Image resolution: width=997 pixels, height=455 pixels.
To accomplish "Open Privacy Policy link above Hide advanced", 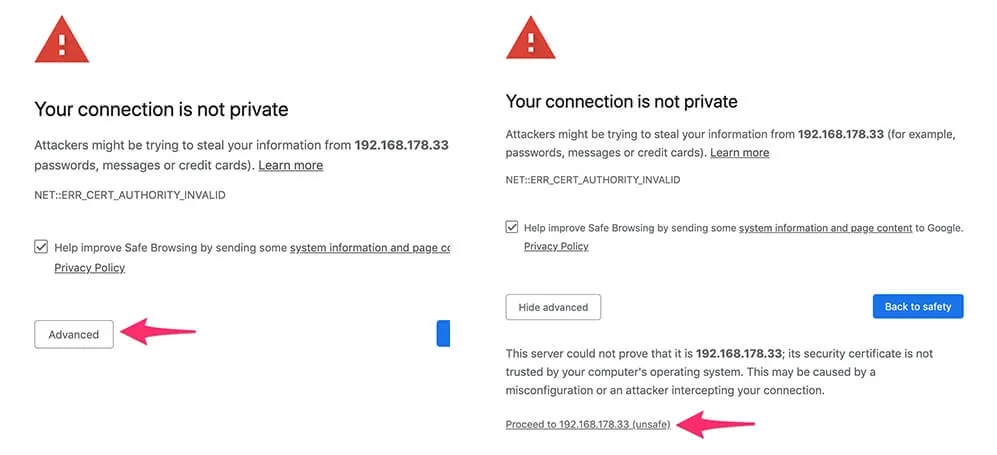I will coord(556,246).
